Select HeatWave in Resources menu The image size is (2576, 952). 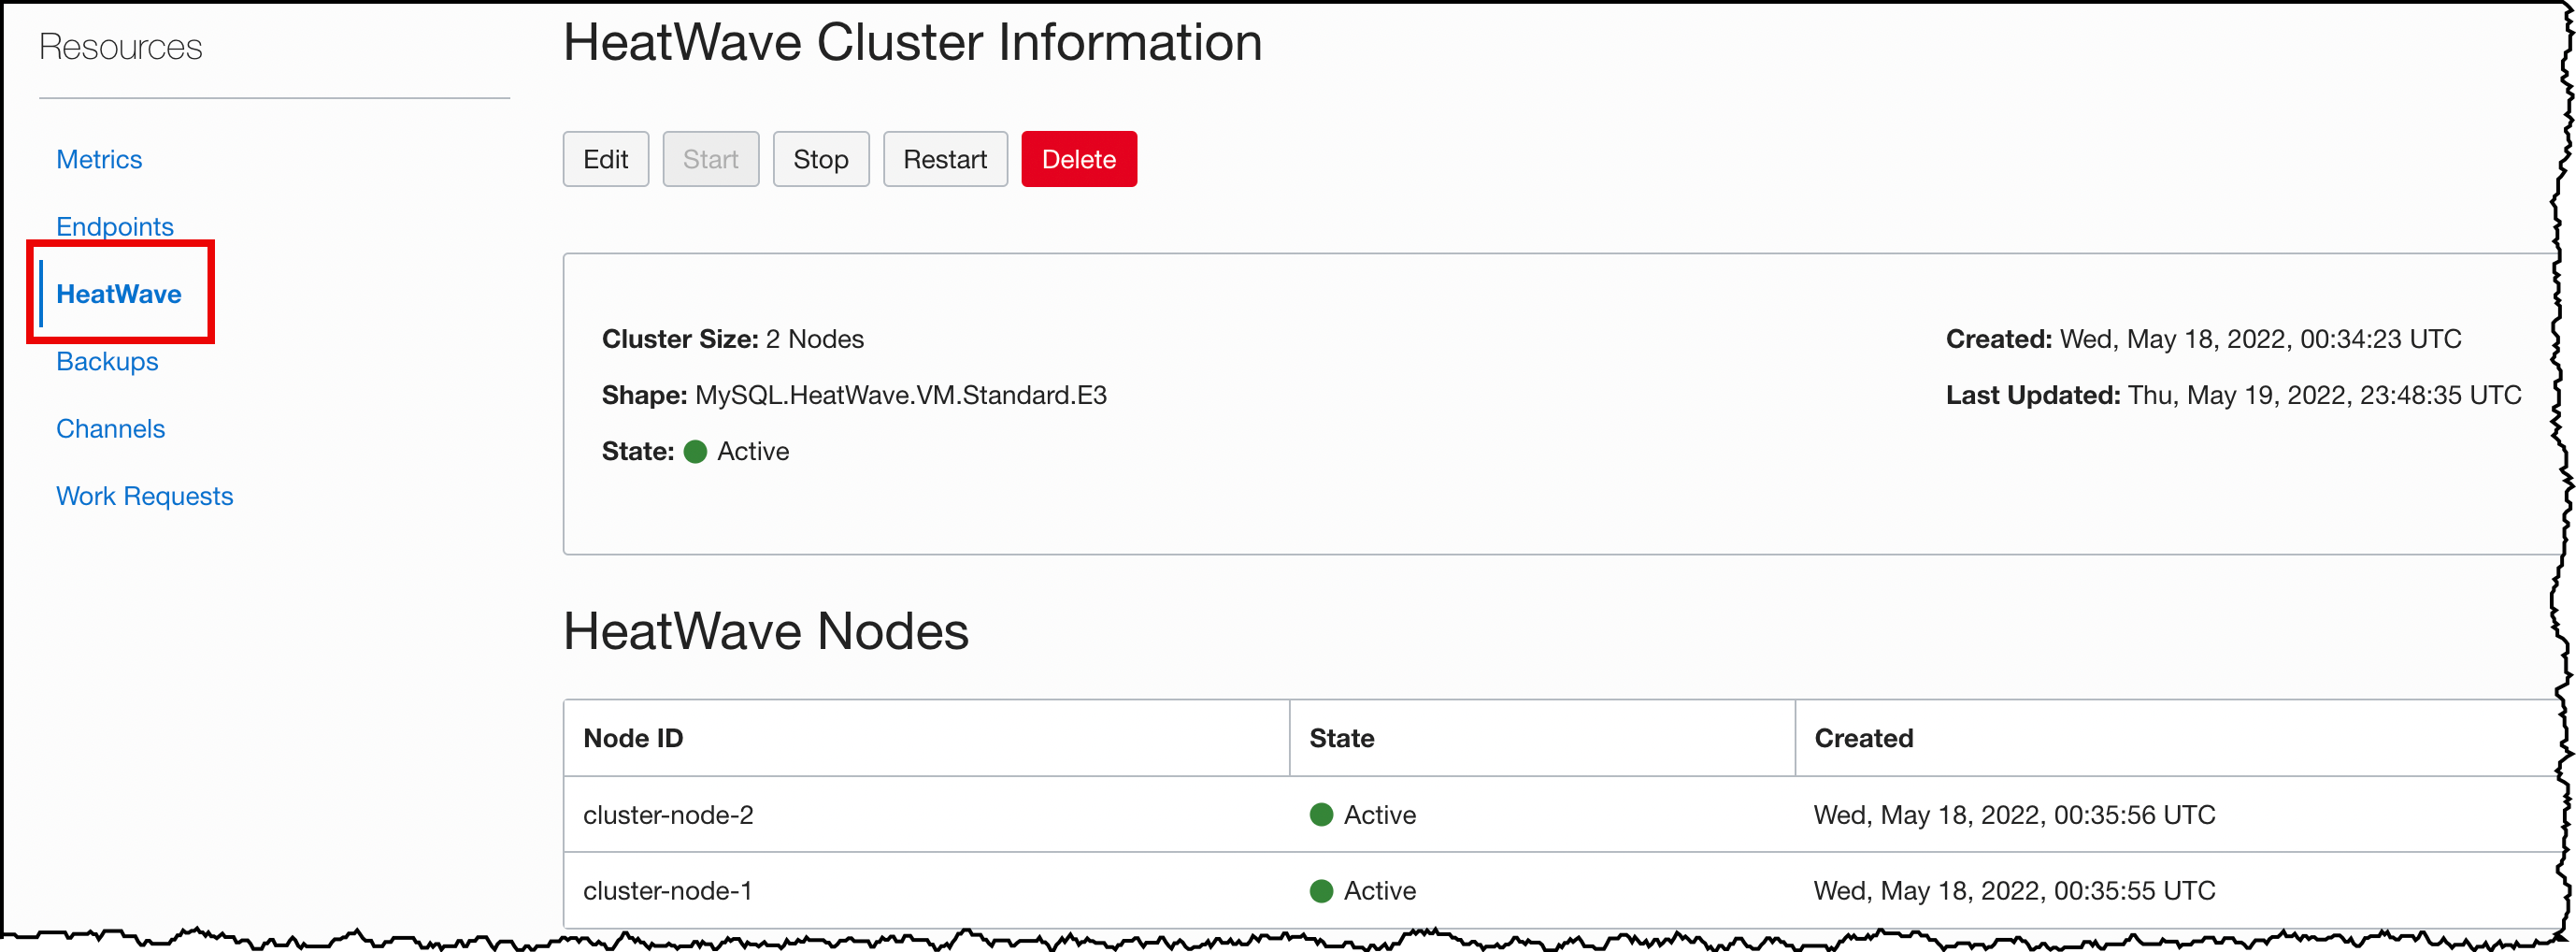(119, 294)
